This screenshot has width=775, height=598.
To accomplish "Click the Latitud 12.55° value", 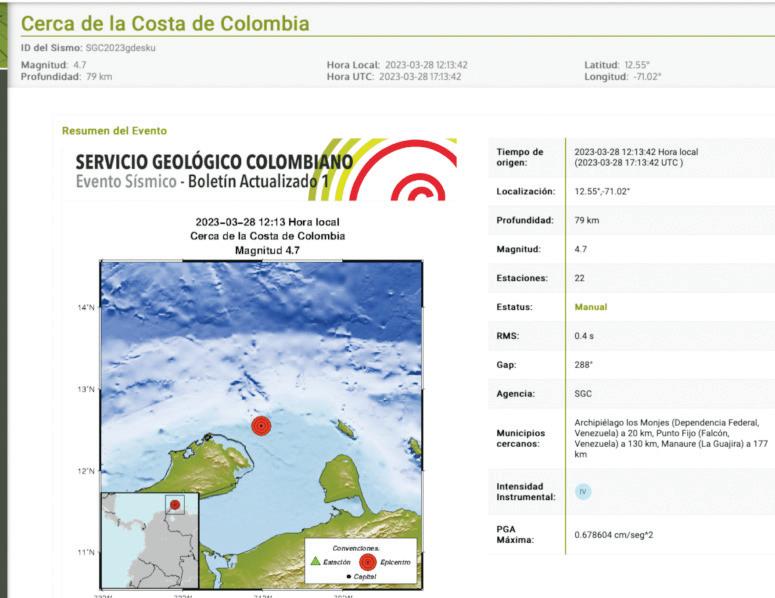I will point(637,65).
